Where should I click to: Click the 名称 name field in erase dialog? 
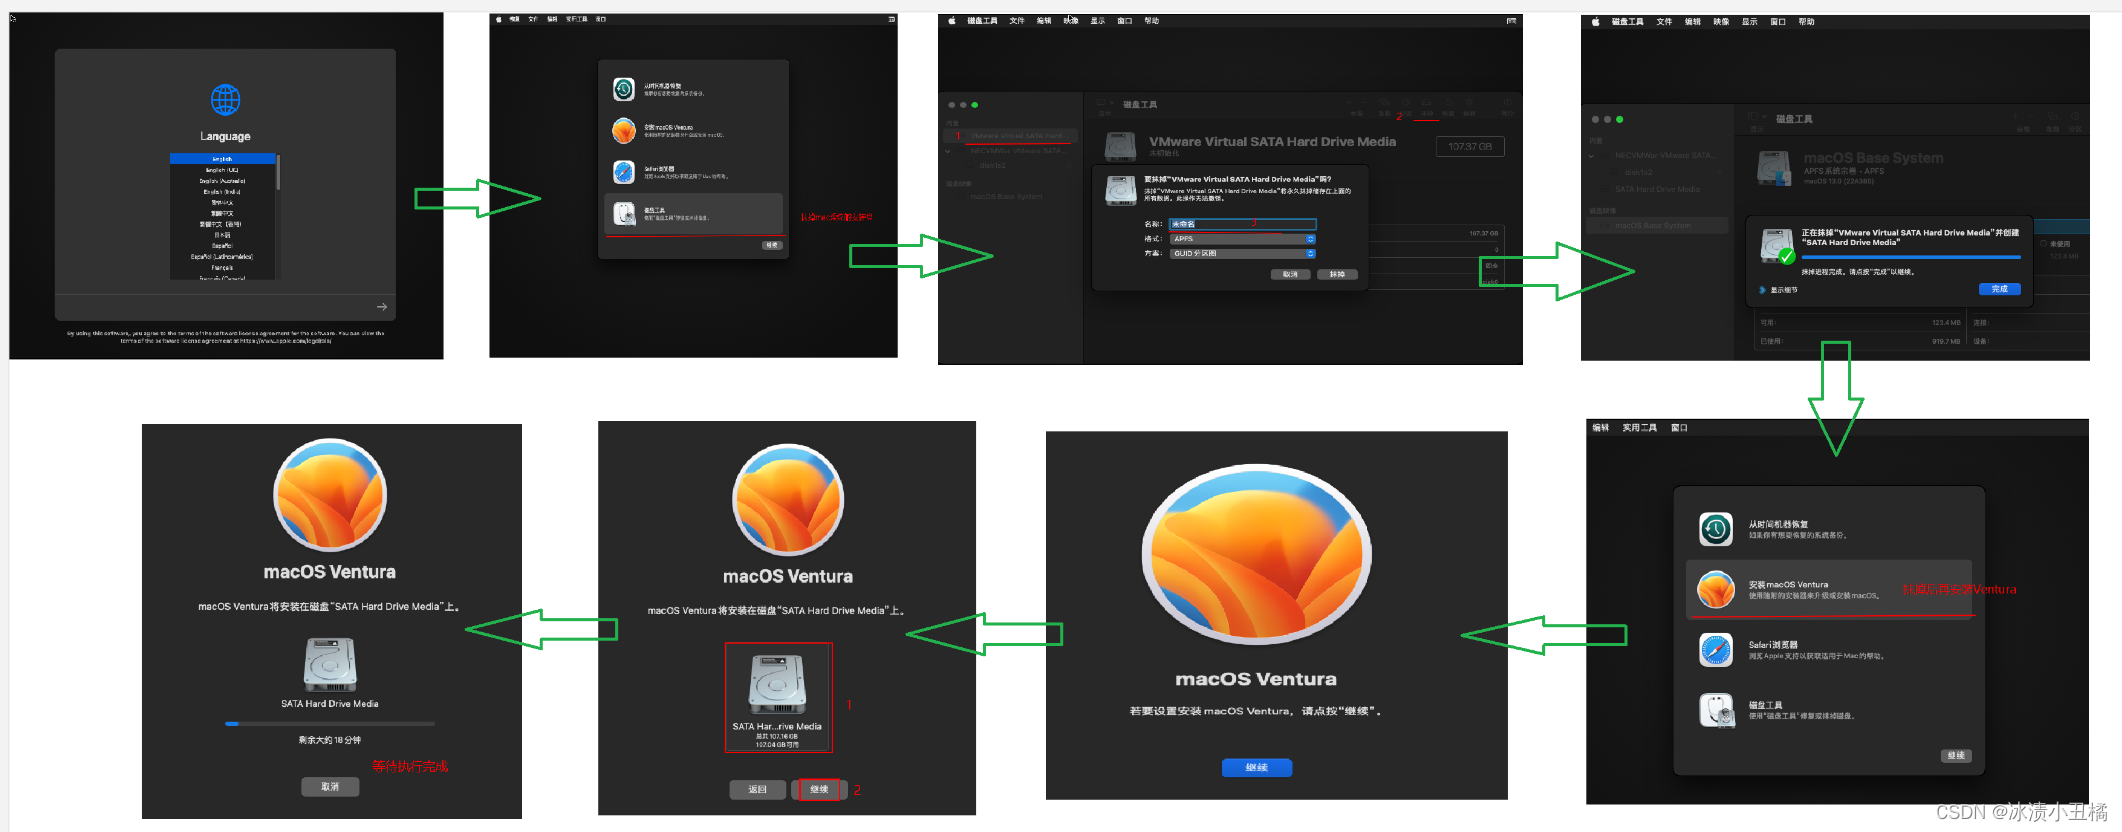click(x=1243, y=224)
